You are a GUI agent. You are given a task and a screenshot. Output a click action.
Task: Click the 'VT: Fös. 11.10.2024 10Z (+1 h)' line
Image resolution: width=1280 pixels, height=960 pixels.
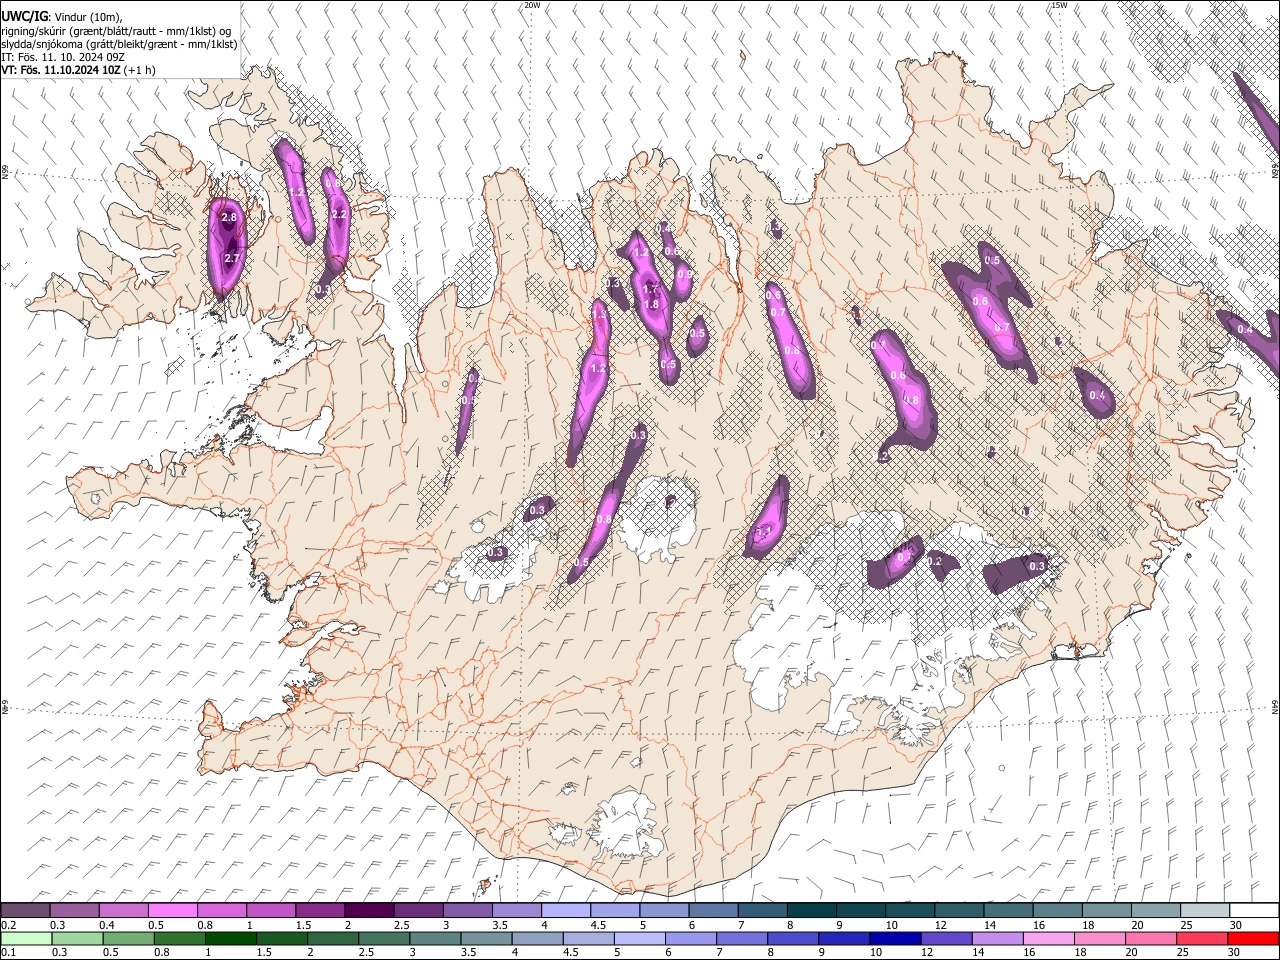click(78, 70)
